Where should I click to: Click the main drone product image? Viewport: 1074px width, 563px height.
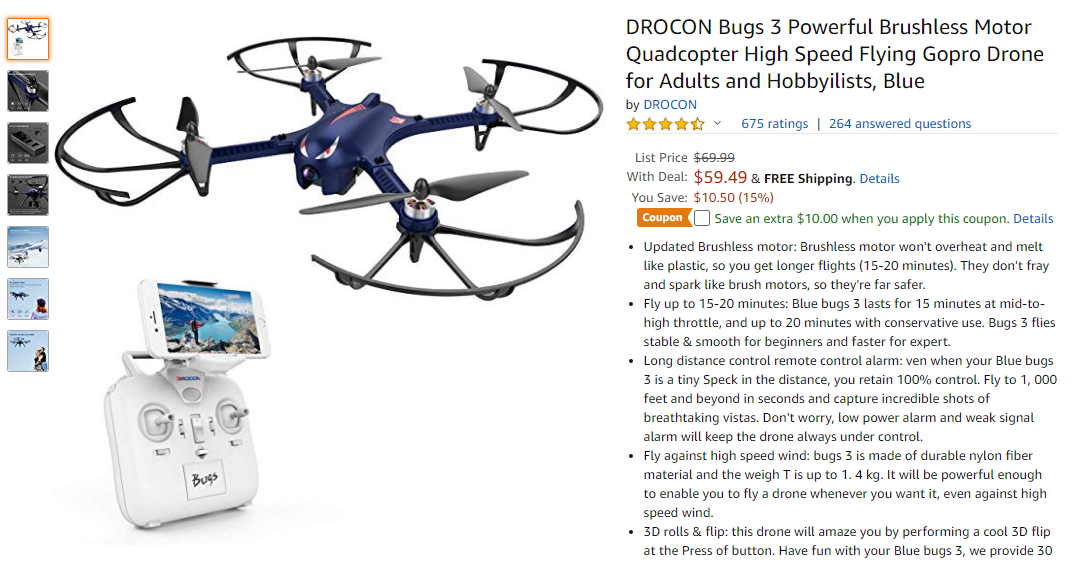[x=329, y=164]
